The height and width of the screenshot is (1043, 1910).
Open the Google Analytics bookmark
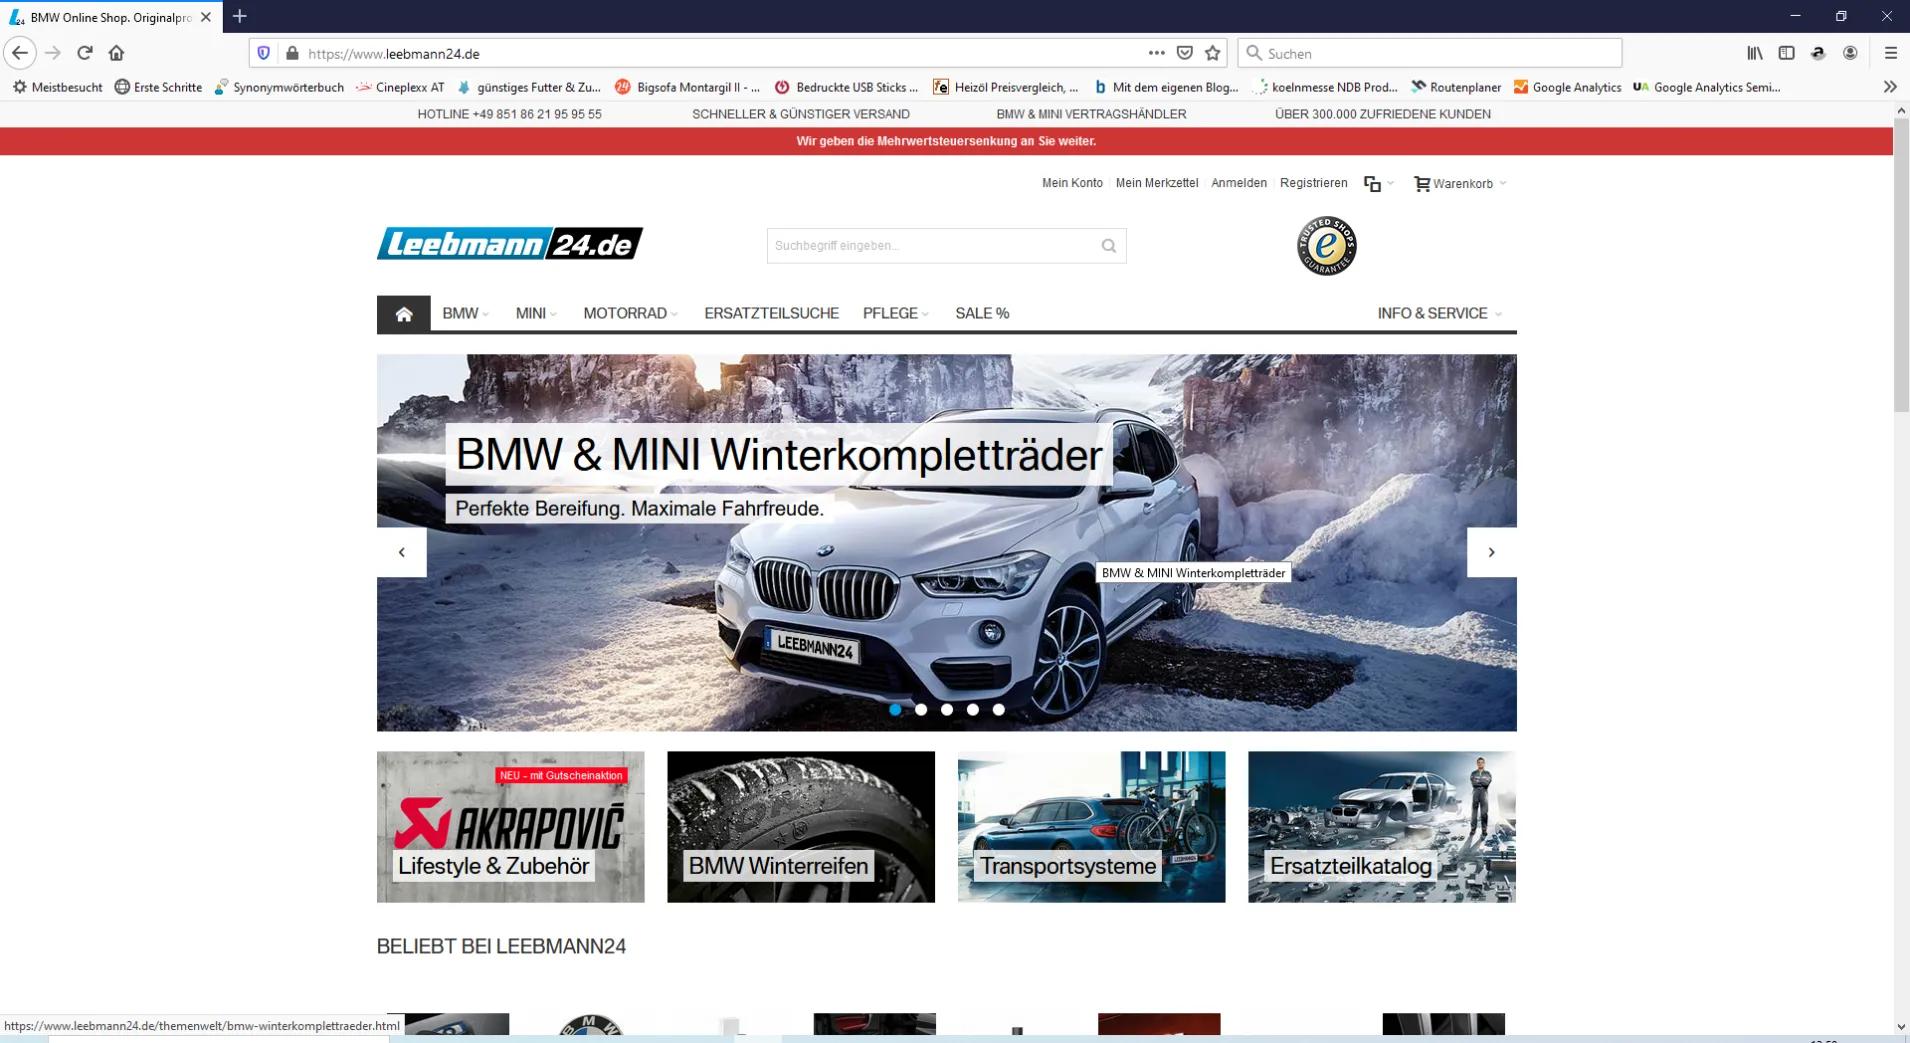1567,87
